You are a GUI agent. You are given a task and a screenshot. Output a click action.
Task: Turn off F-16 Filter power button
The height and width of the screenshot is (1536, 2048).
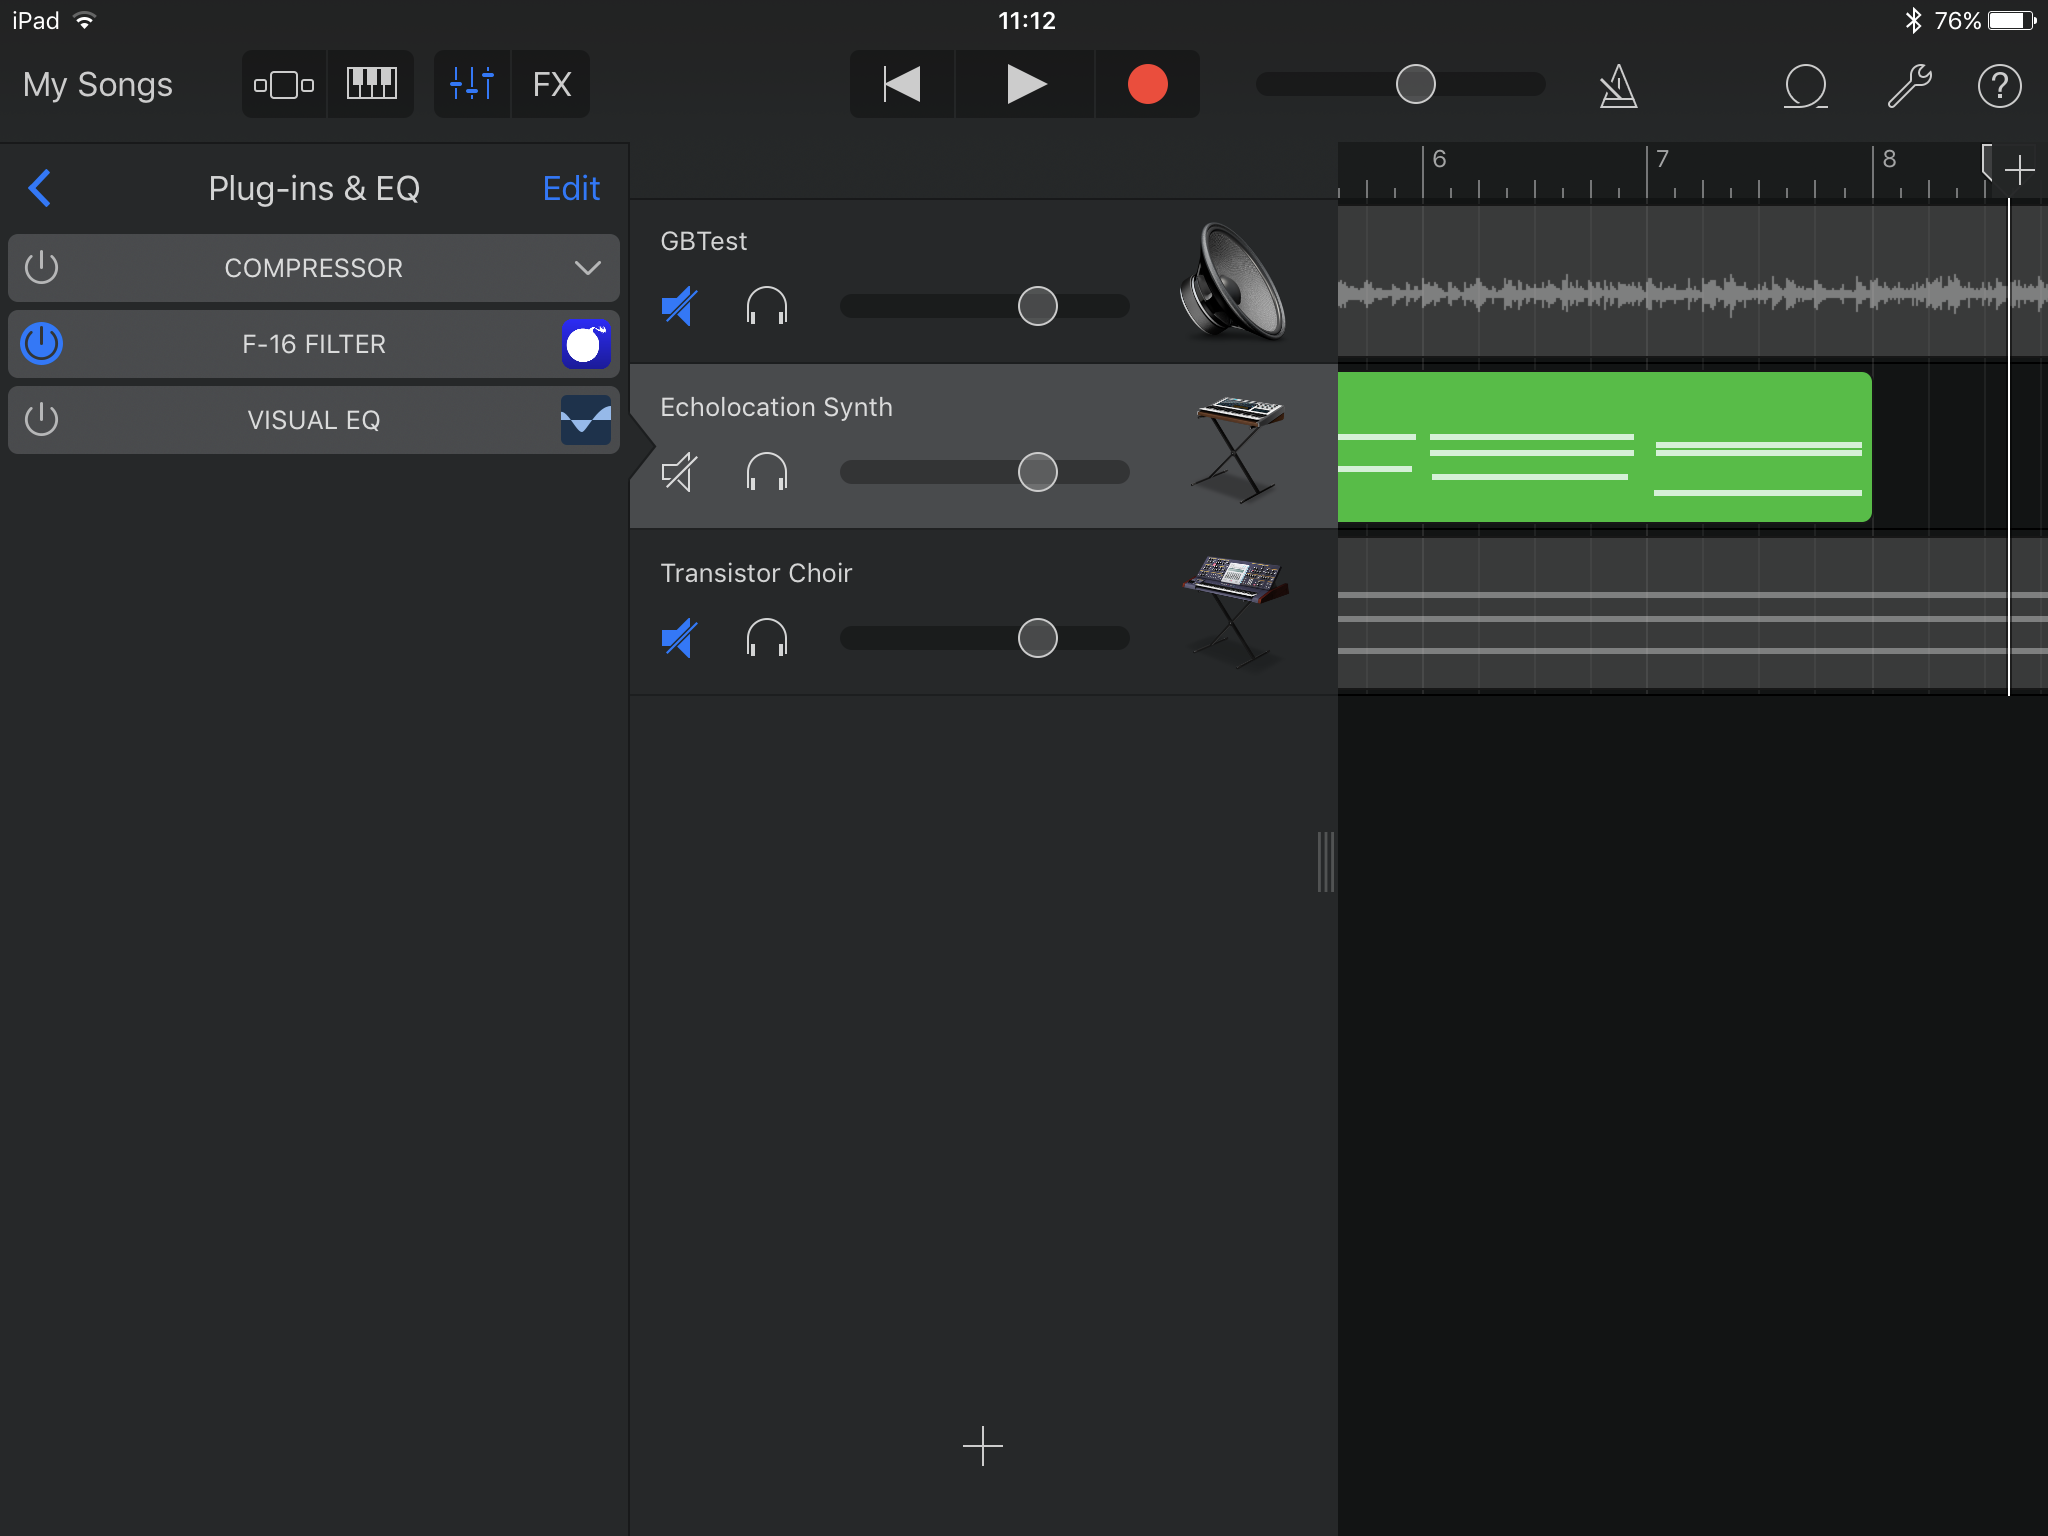pyautogui.click(x=42, y=344)
